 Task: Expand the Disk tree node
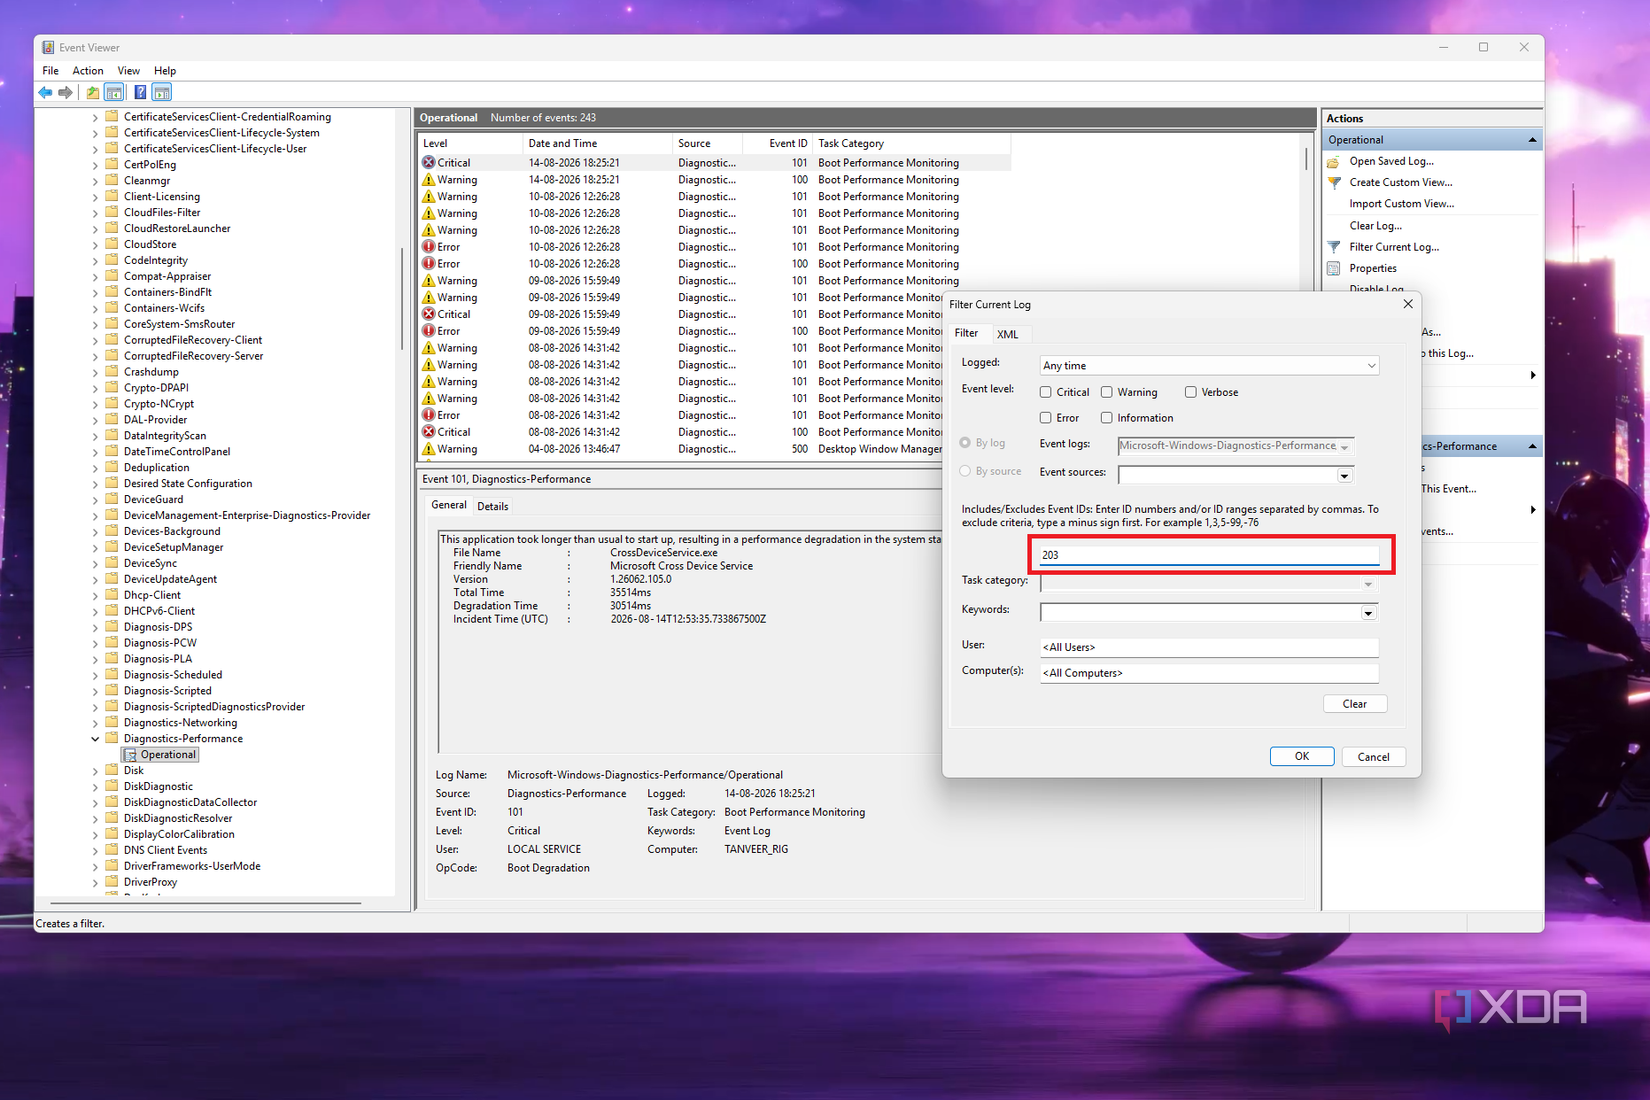[96, 771]
